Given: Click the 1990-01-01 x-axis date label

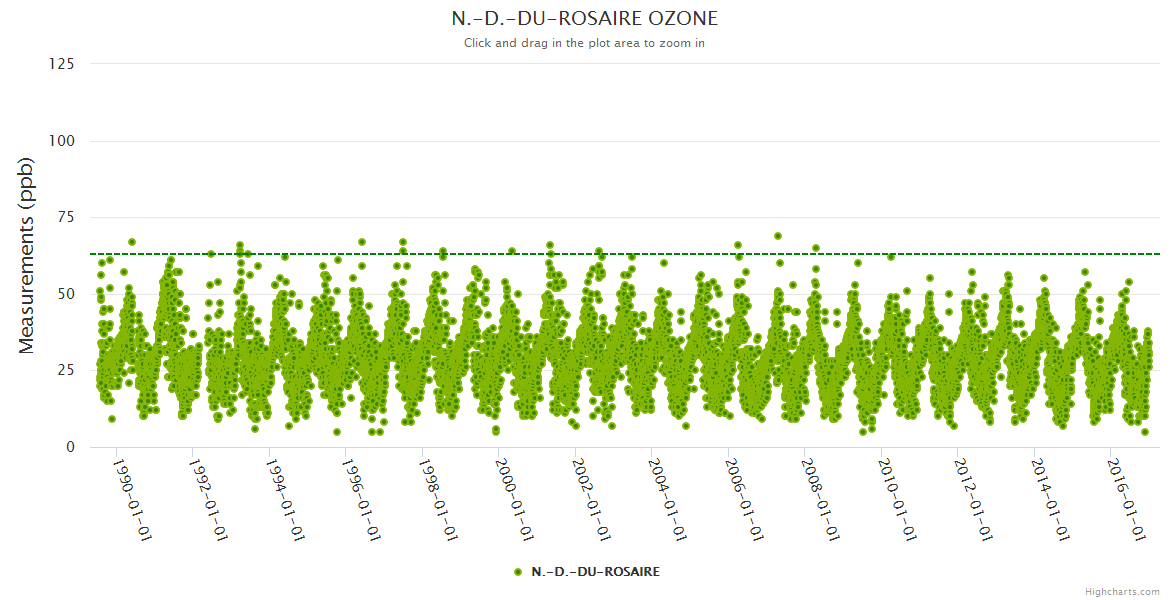Looking at the screenshot, I should click(x=131, y=500).
